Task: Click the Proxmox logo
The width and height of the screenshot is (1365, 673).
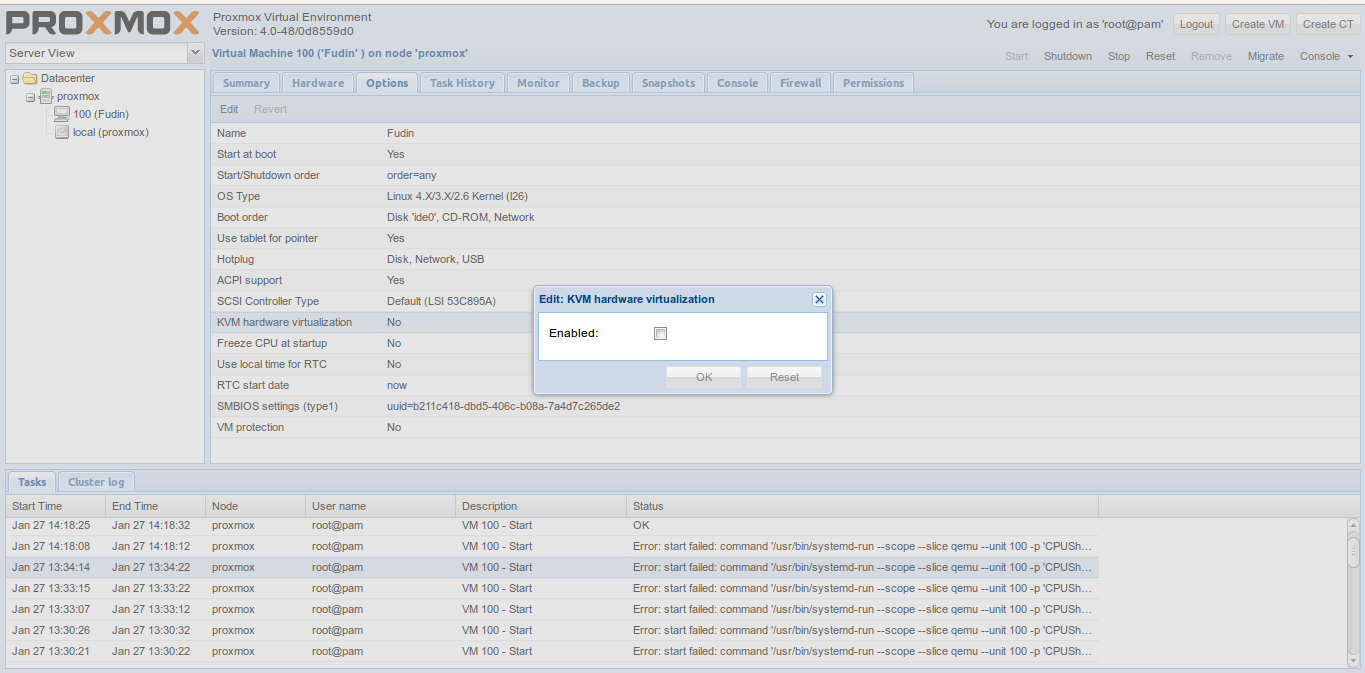Action: tap(104, 23)
